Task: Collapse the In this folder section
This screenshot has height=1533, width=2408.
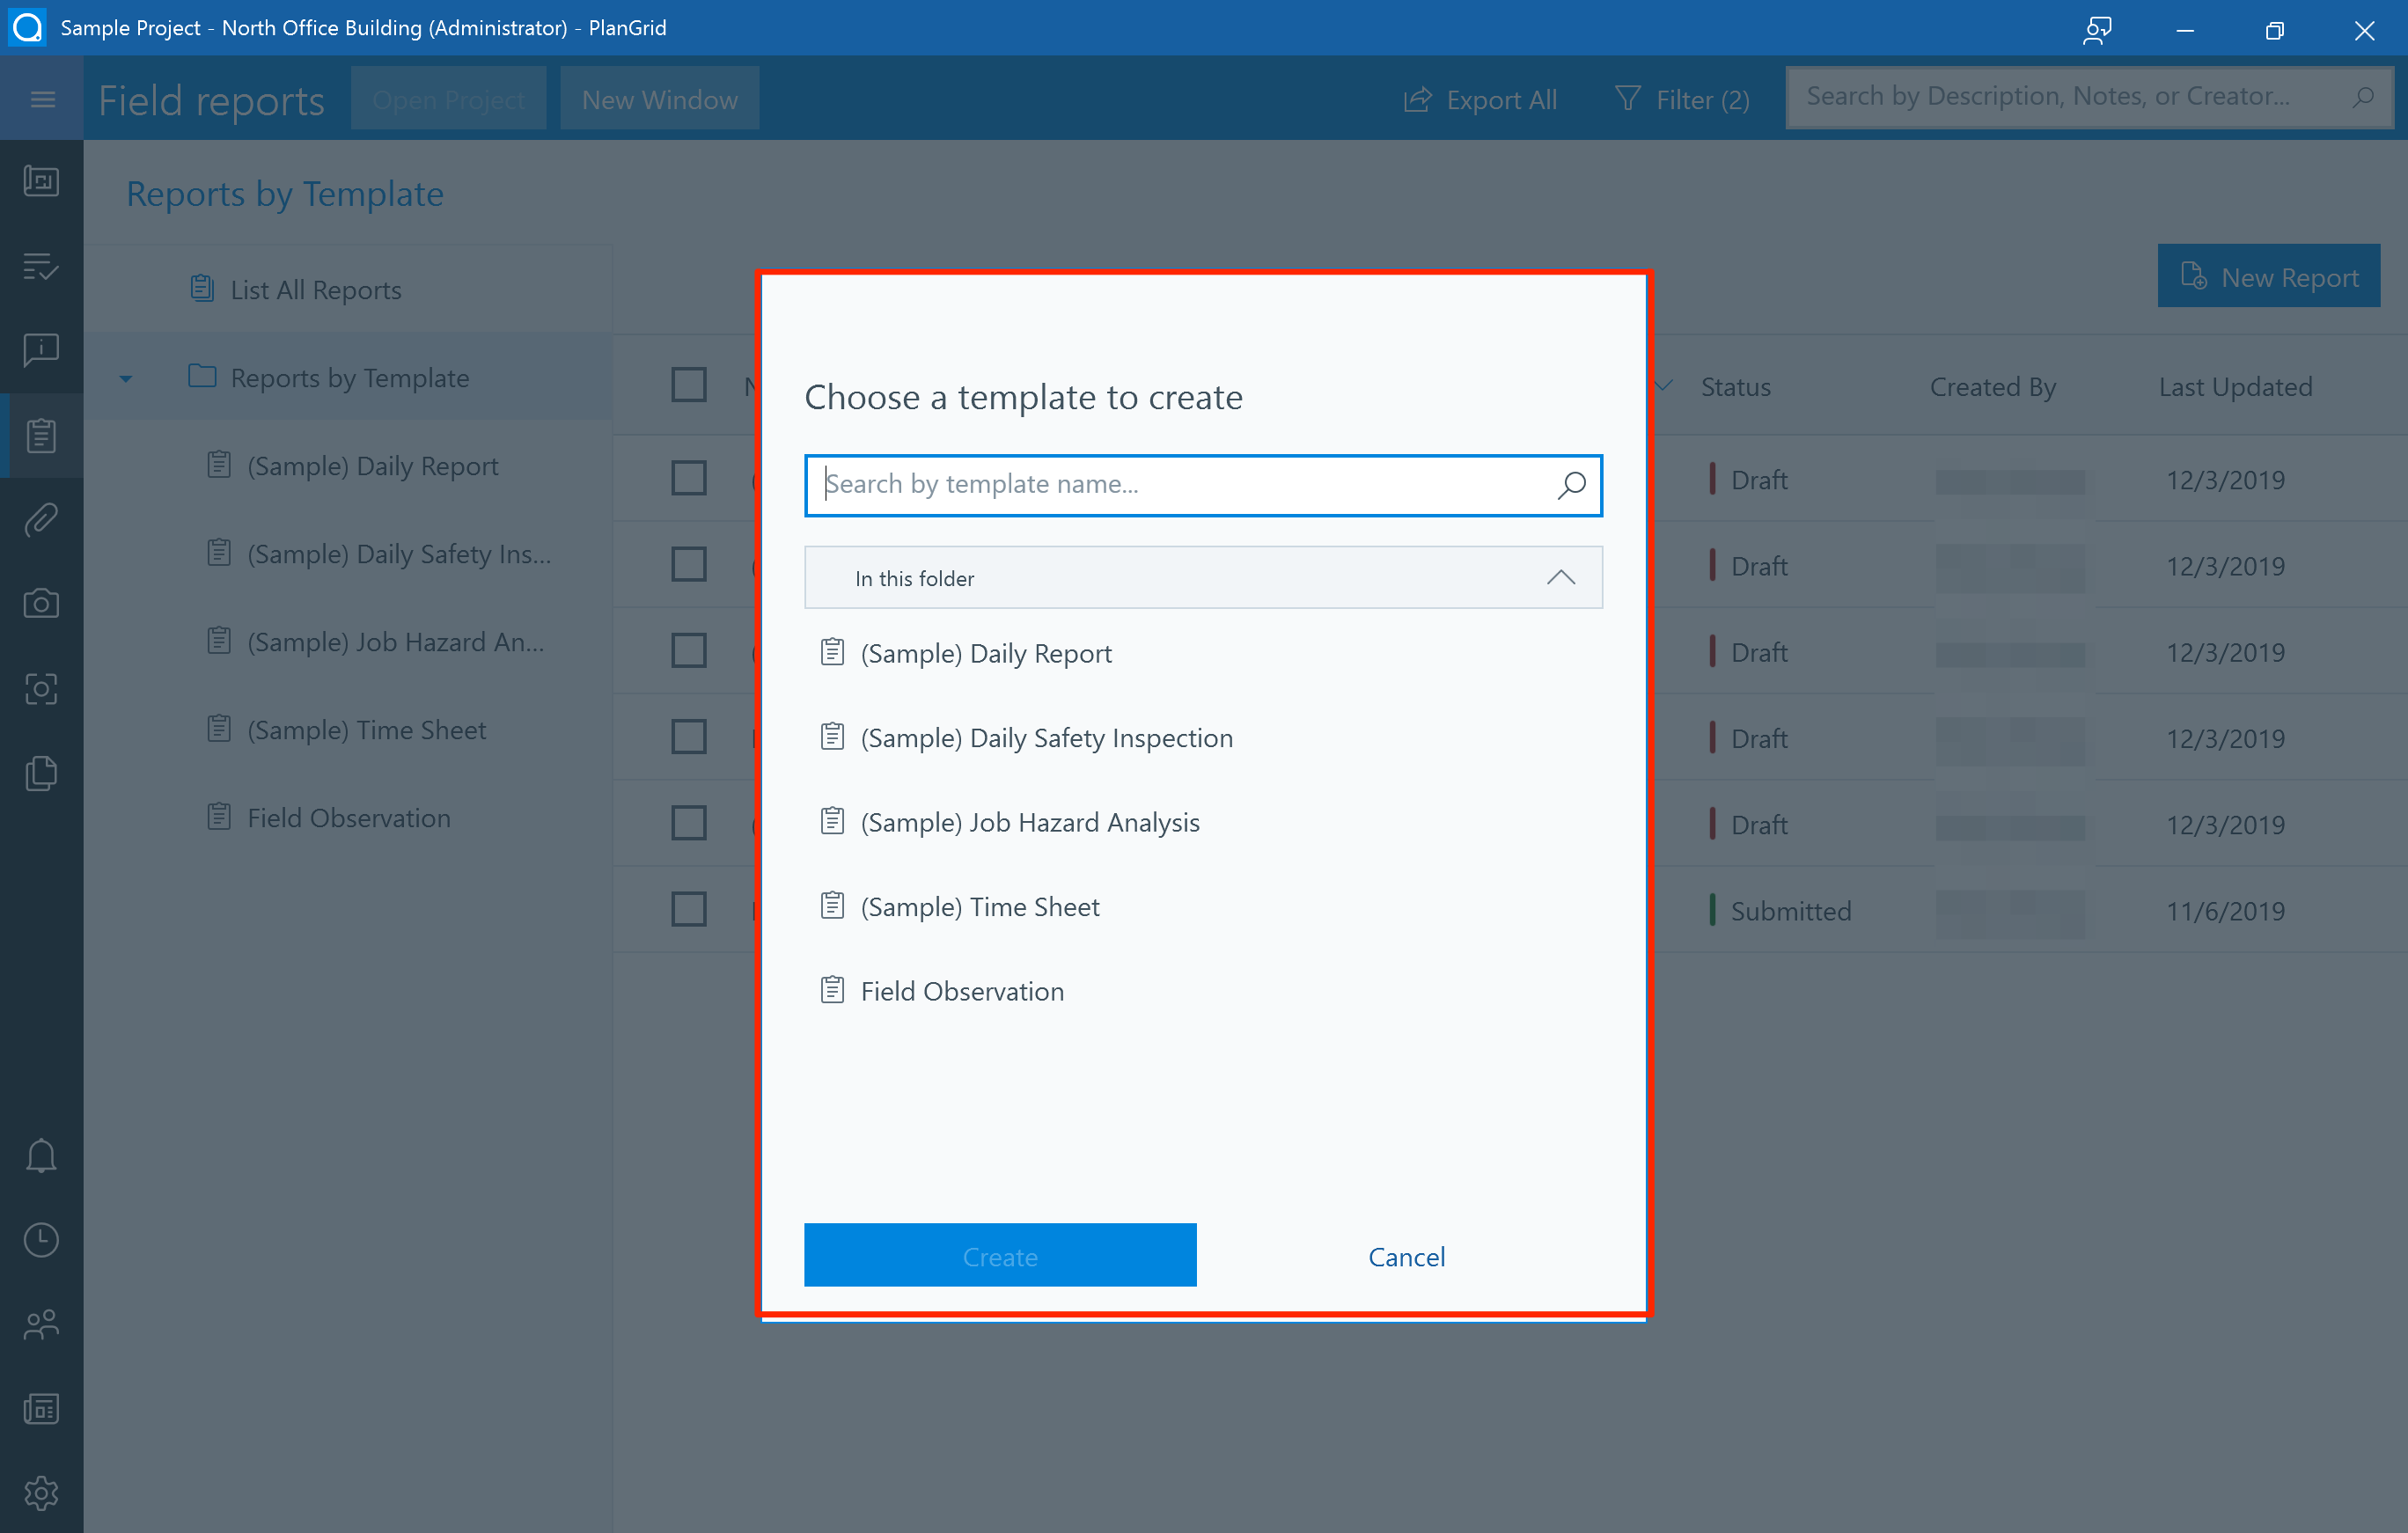Action: [x=1560, y=578]
